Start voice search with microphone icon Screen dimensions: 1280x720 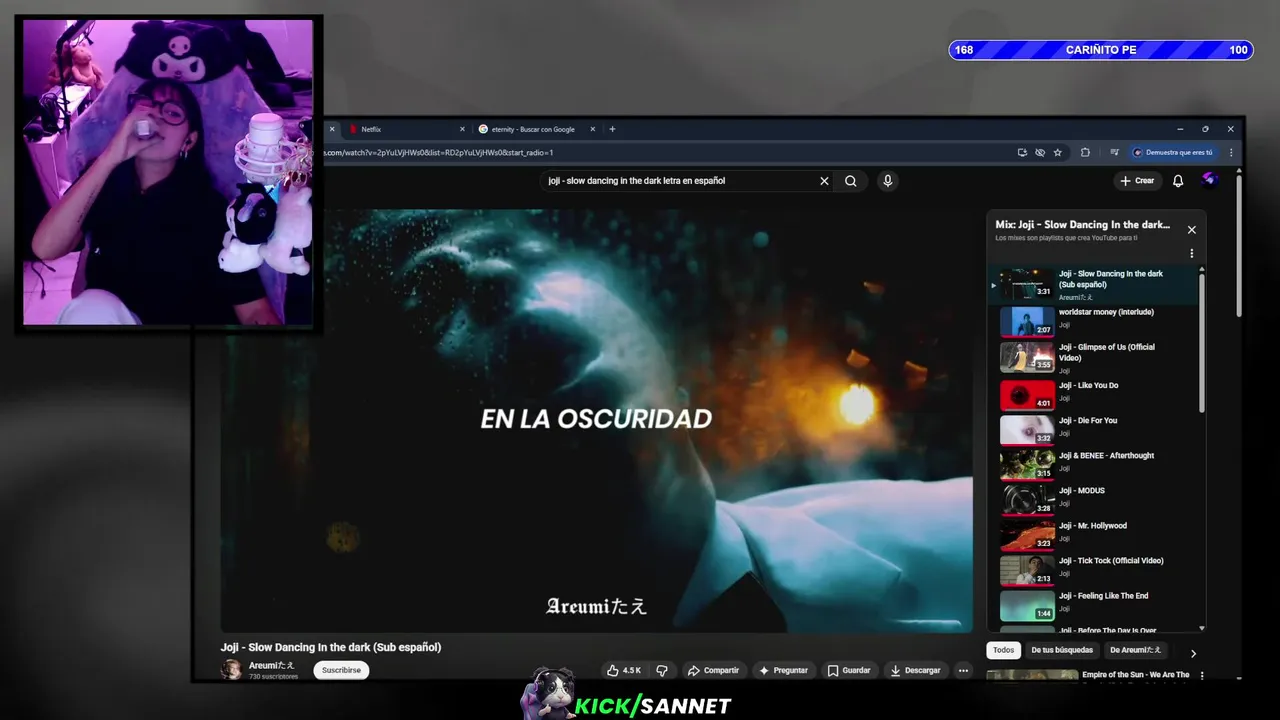click(x=887, y=181)
